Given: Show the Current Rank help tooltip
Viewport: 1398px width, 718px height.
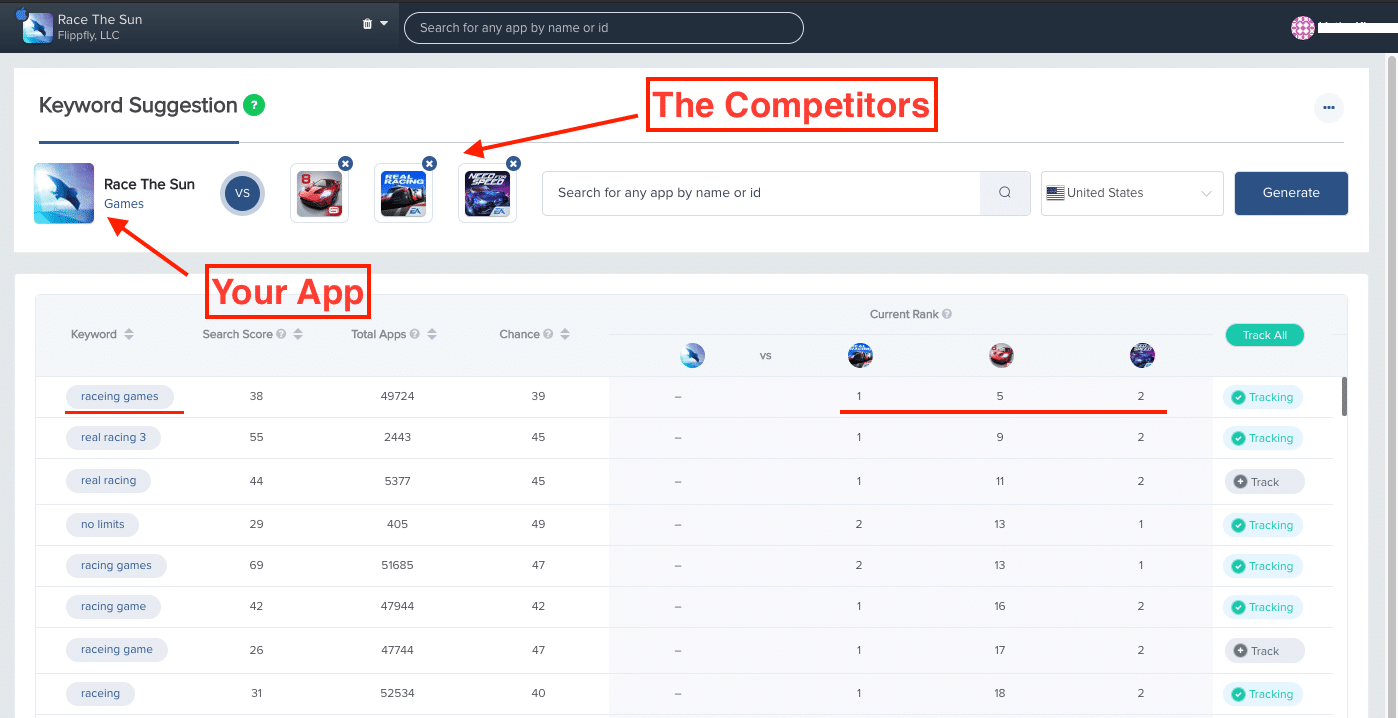Looking at the screenshot, I should click(x=947, y=314).
